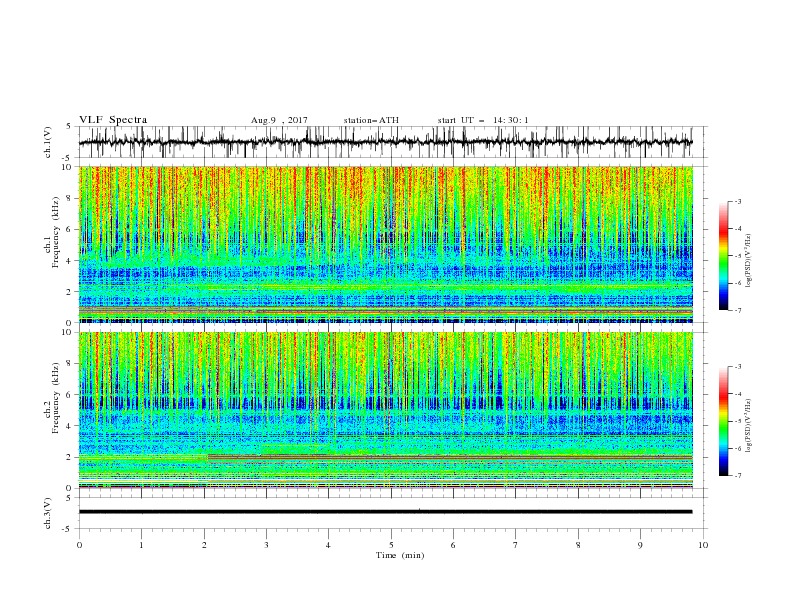792x612 pixels.
Task: Click the '5' label on the time axis
Action: 391,545
